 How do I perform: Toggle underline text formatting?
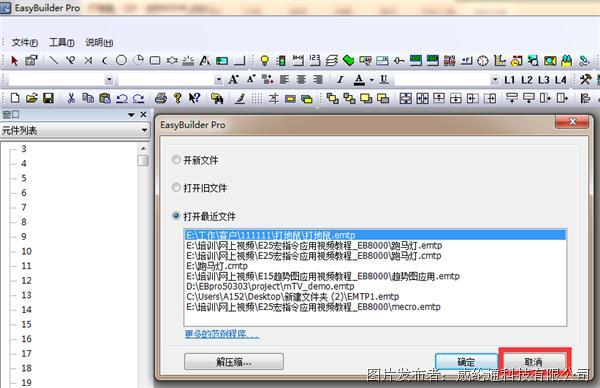pos(384,80)
